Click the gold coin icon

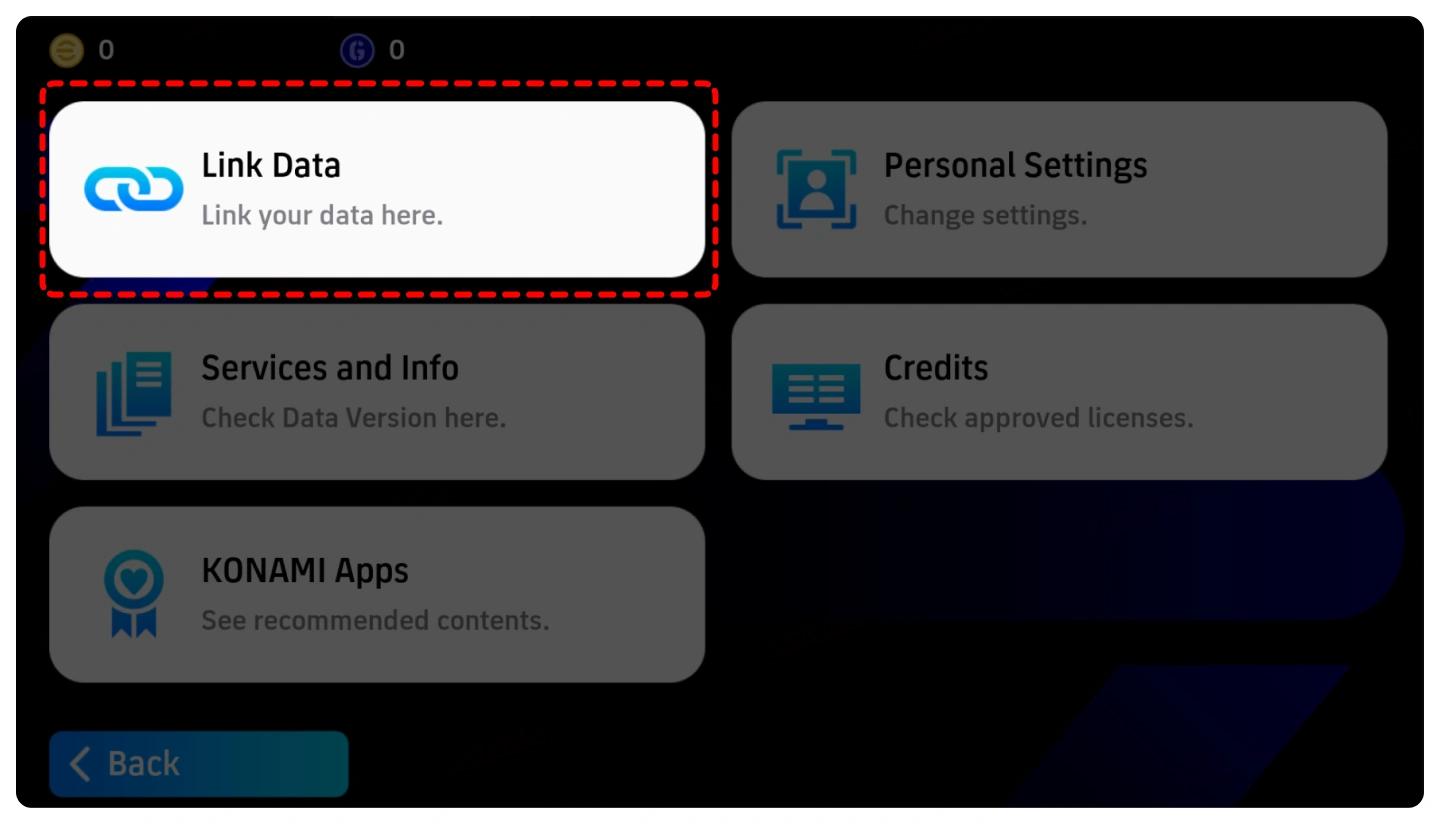(x=67, y=50)
